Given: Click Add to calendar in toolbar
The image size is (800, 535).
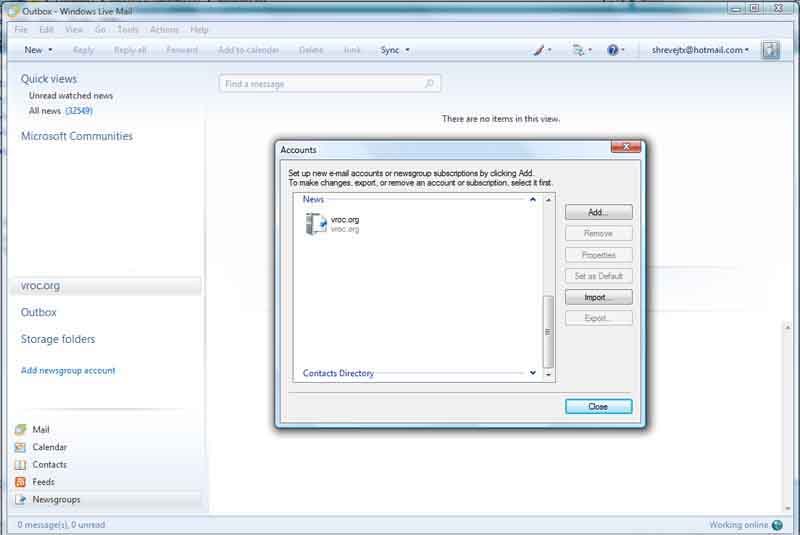Looking at the screenshot, I should click(x=248, y=50).
